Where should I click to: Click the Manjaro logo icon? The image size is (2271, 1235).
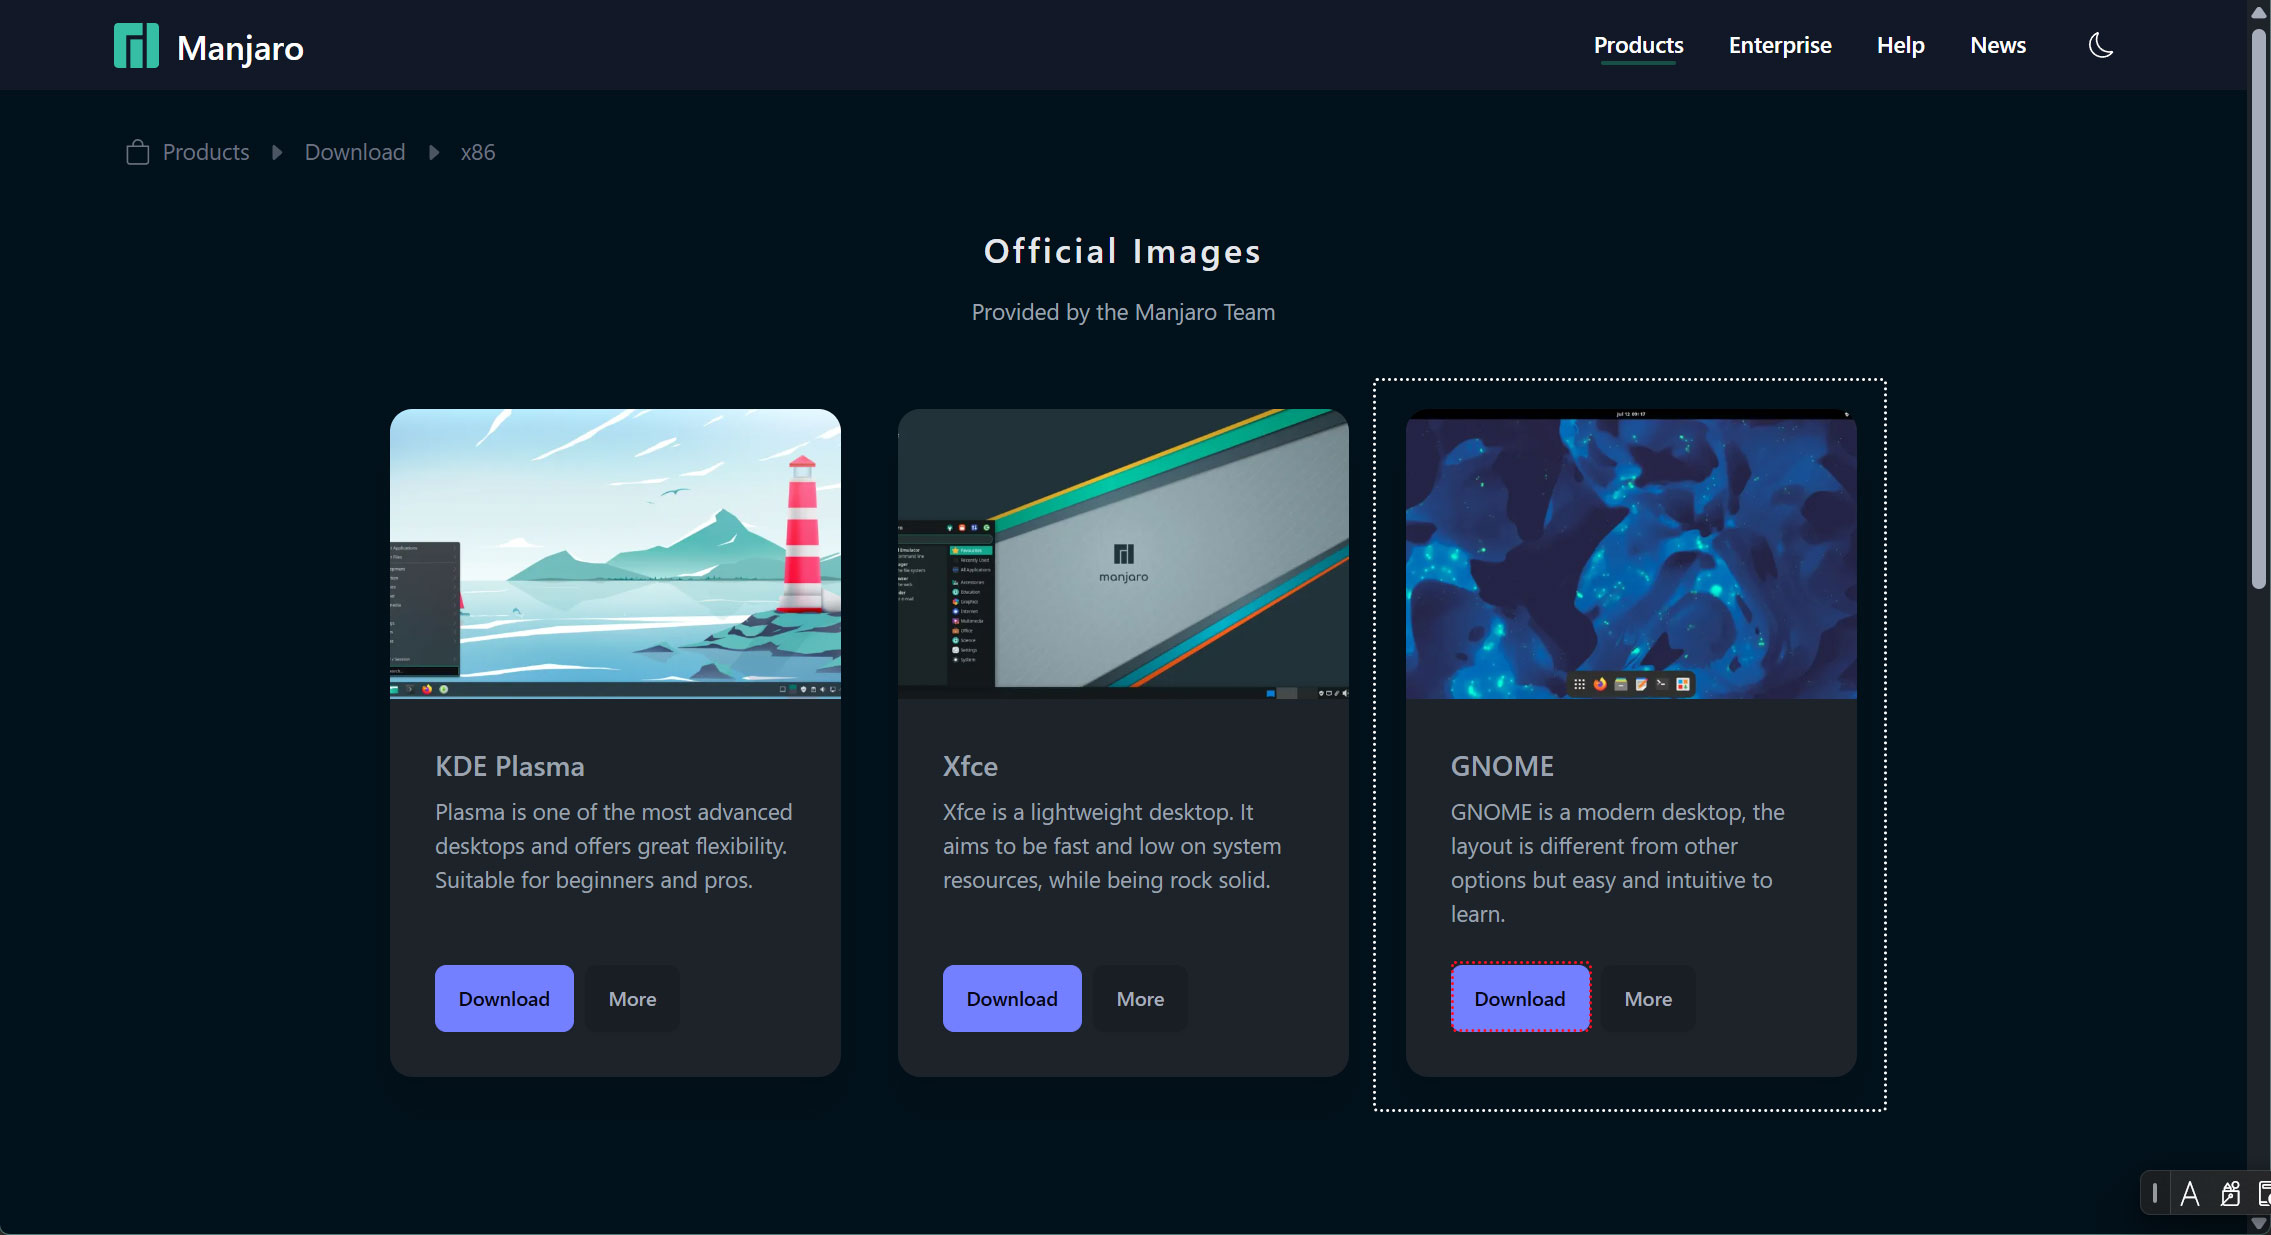tap(136, 46)
